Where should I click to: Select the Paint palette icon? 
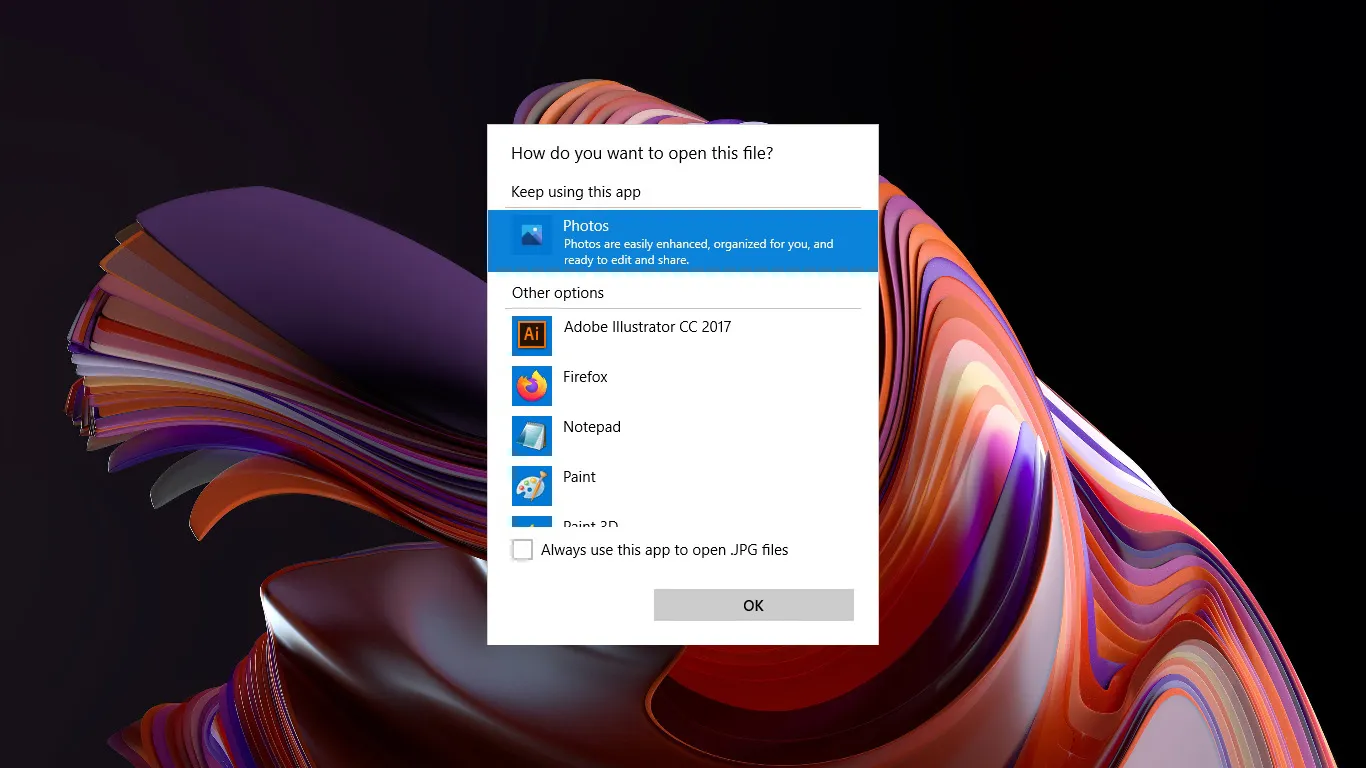click(x=531, y=485)
